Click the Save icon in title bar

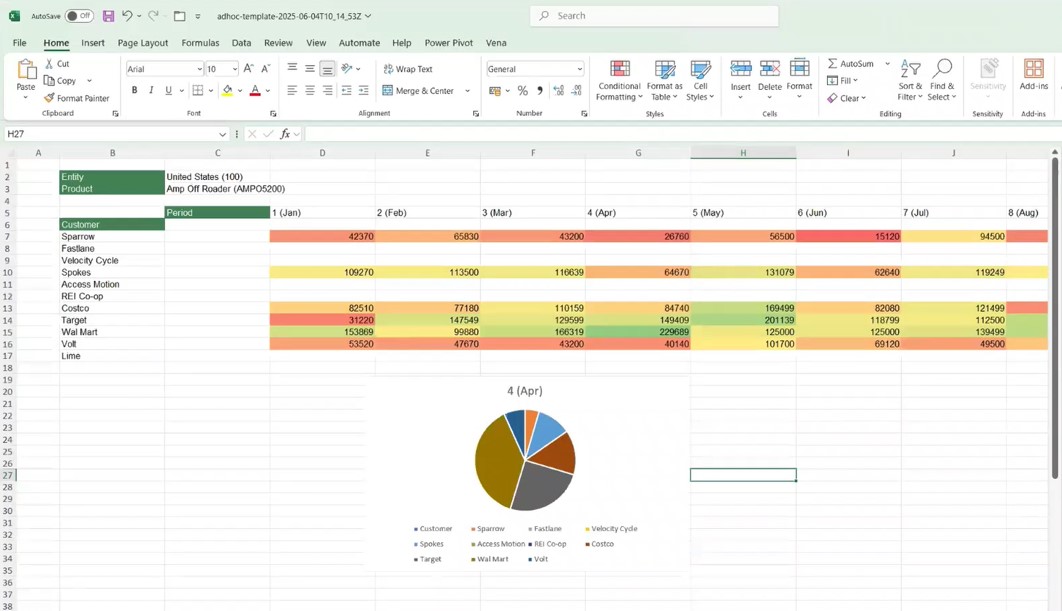[108, 16]
